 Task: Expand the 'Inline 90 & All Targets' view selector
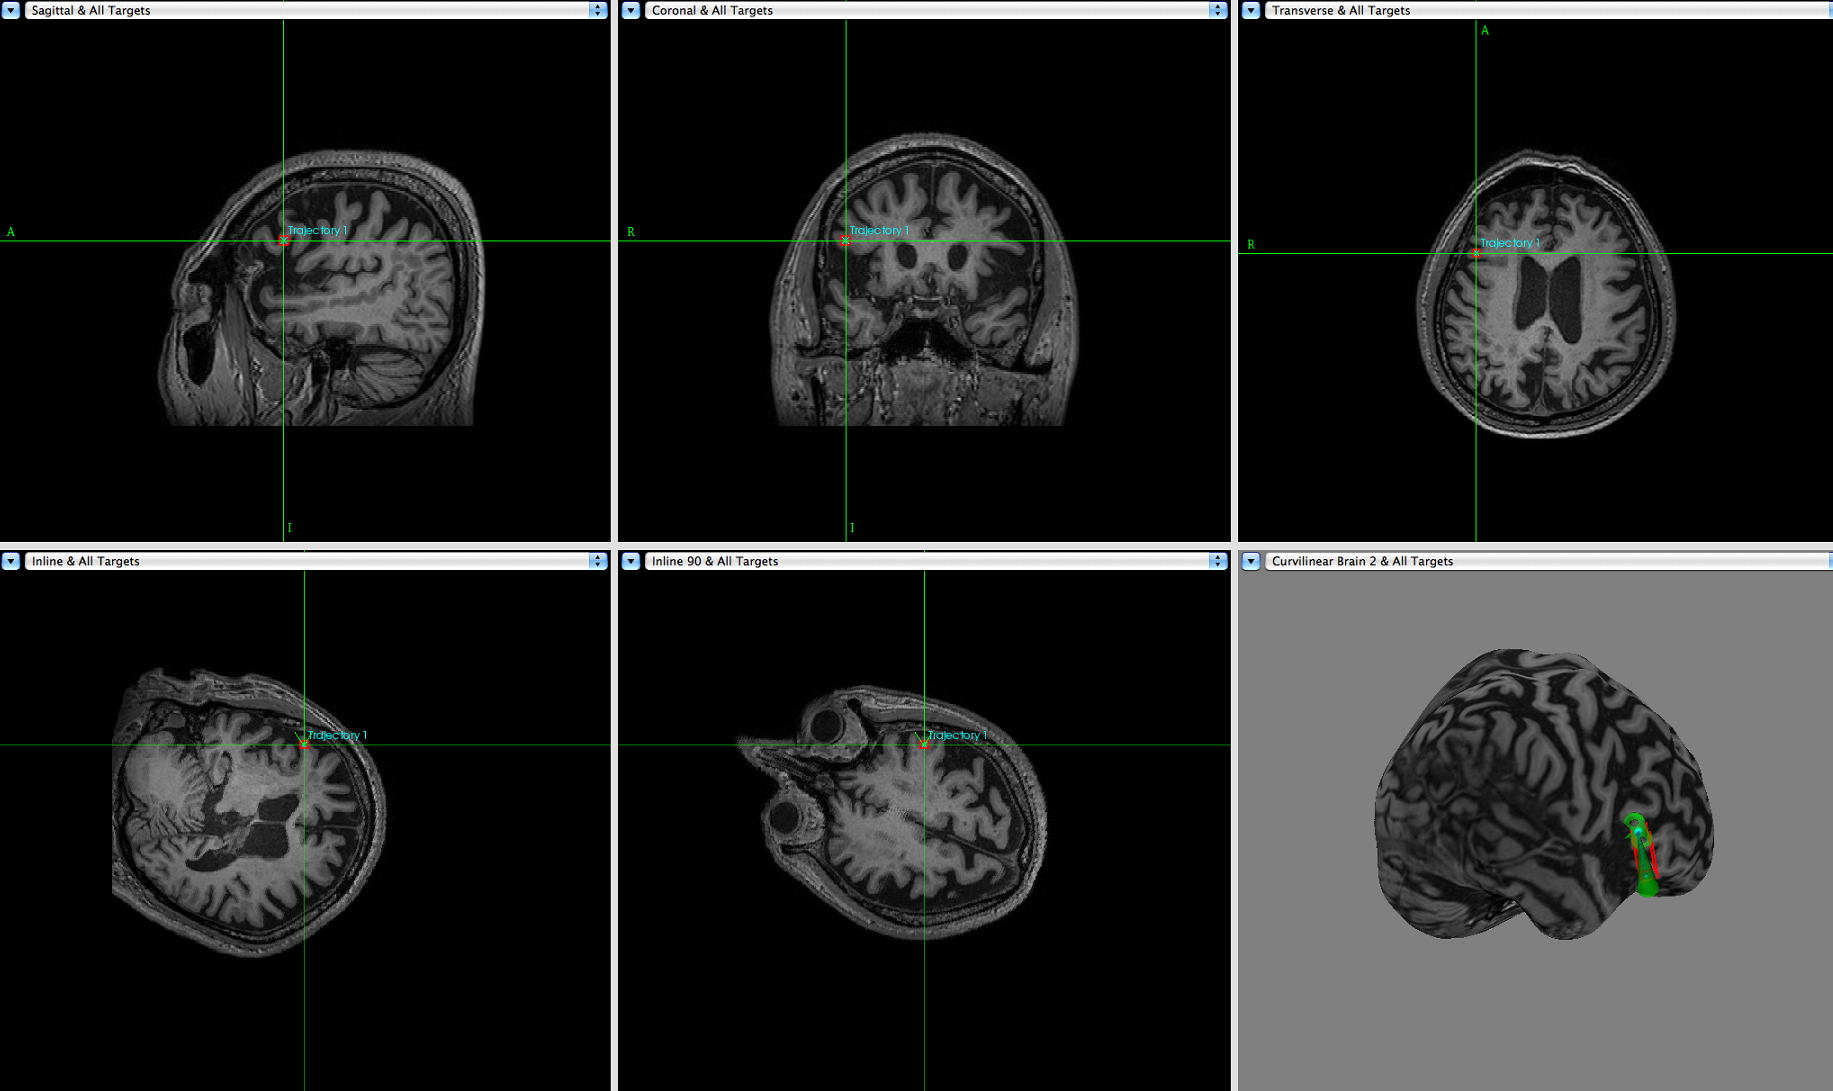(x=935, y=561)
